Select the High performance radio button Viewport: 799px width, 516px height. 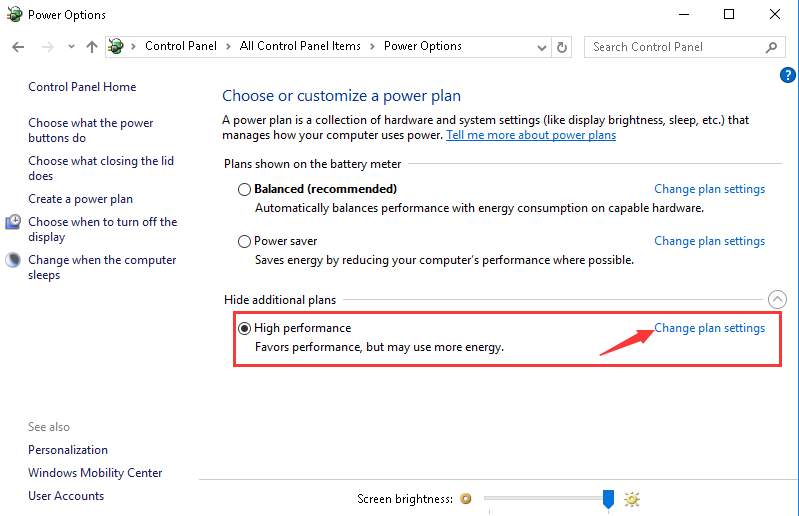pyautogui.click(x=244, y=328)
